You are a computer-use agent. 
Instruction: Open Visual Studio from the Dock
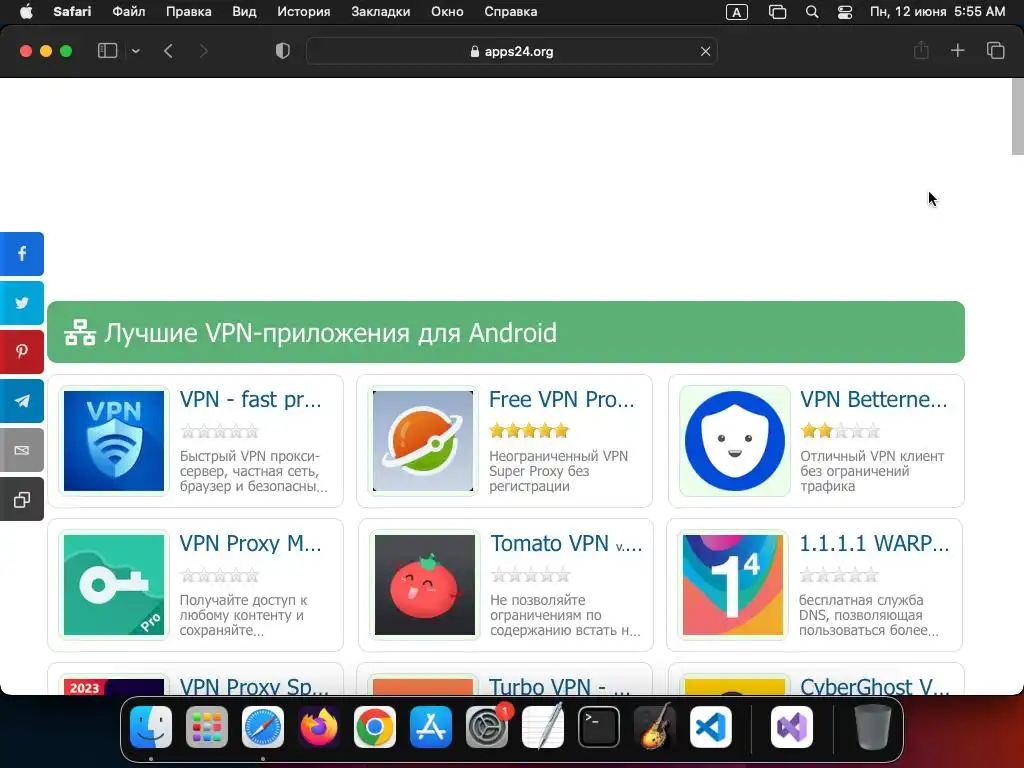click(x=792, y=727)
